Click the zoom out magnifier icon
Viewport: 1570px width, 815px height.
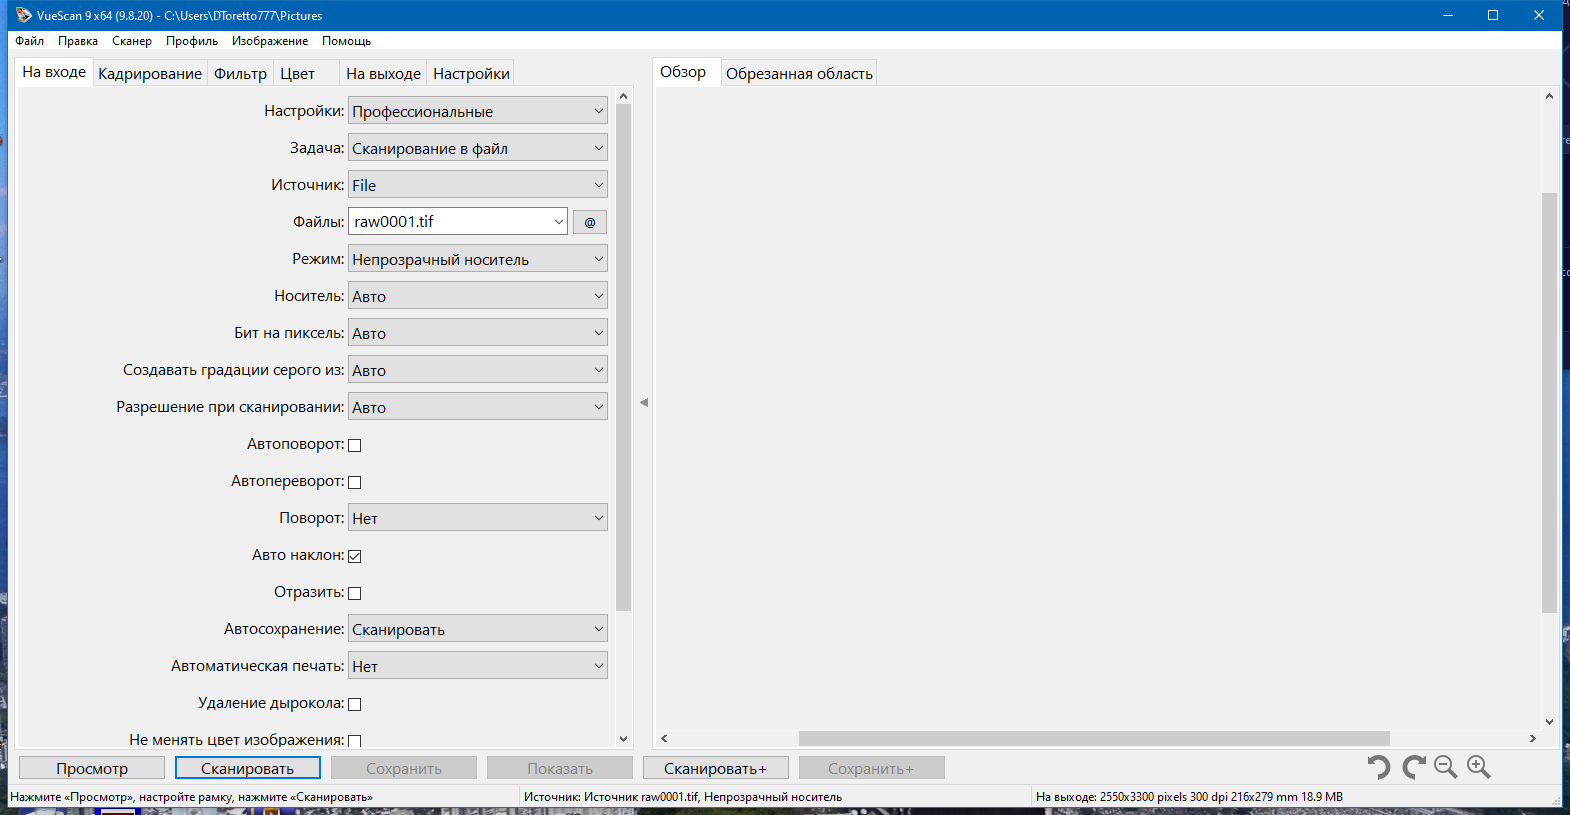[x=1446, y=767]
